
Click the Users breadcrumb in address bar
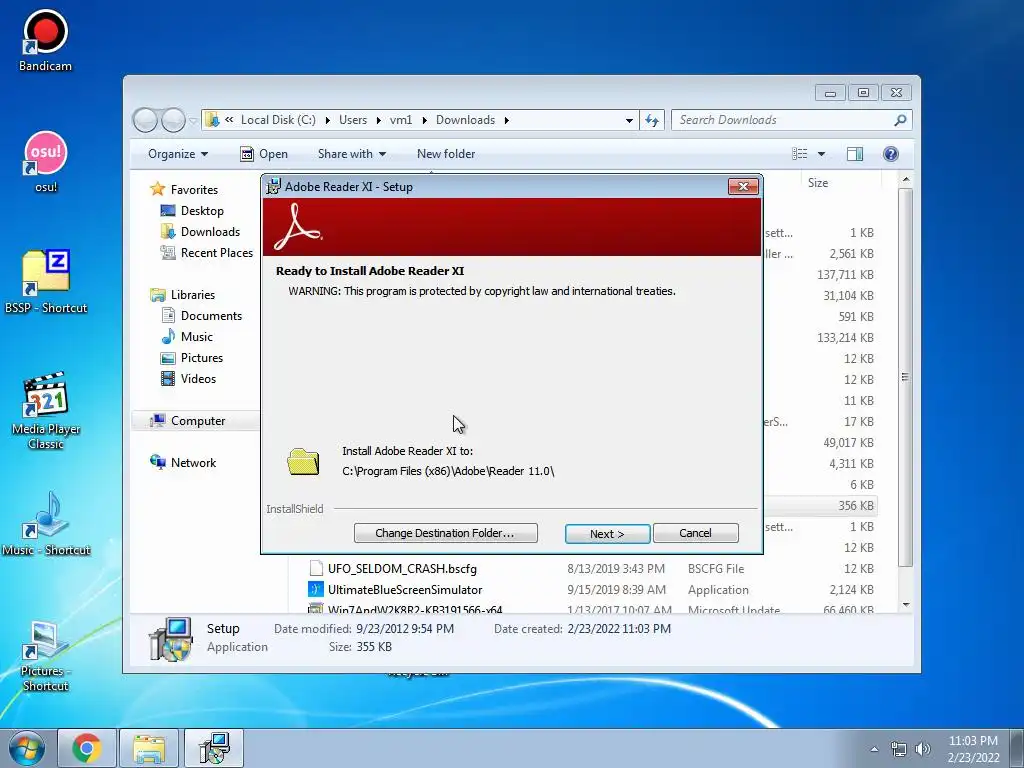[353, 120]
